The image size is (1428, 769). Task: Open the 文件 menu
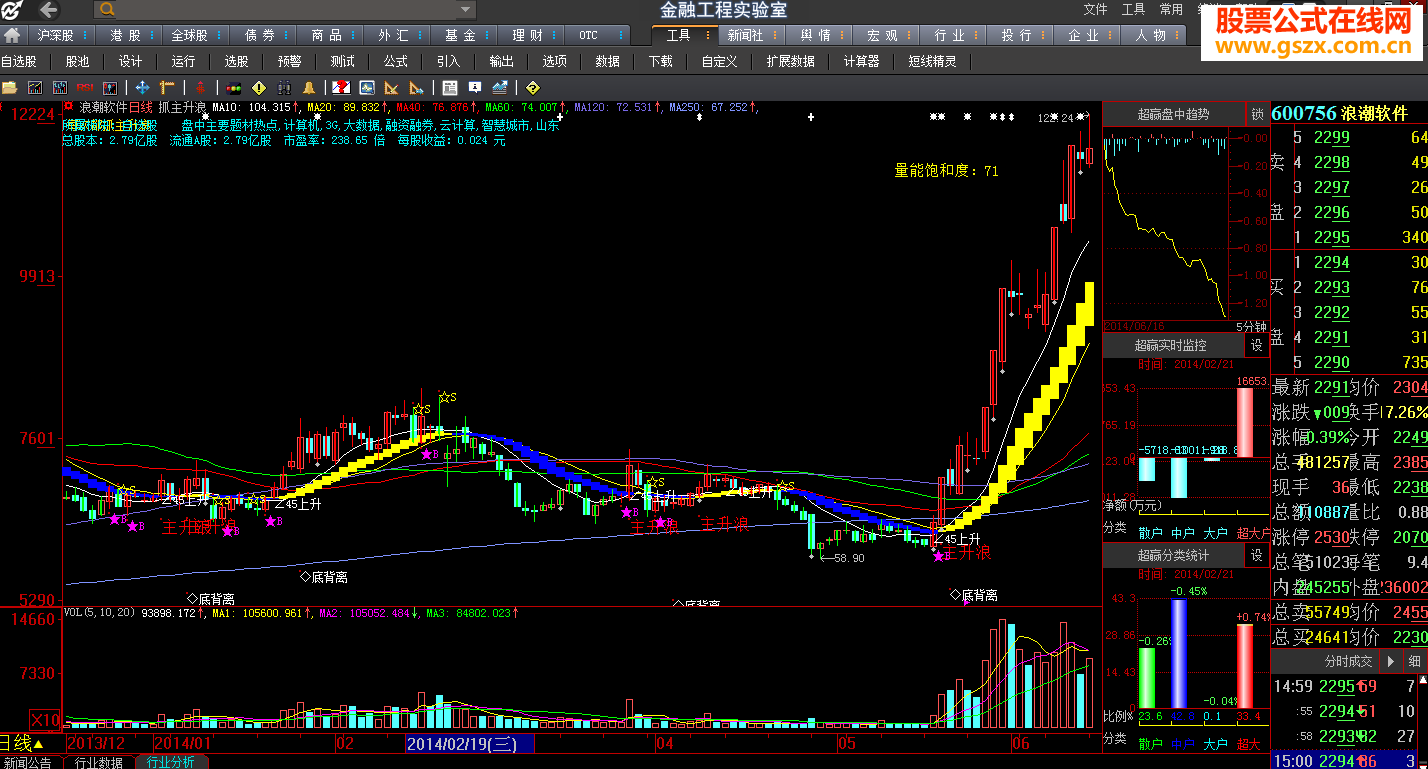[1096, 9]
